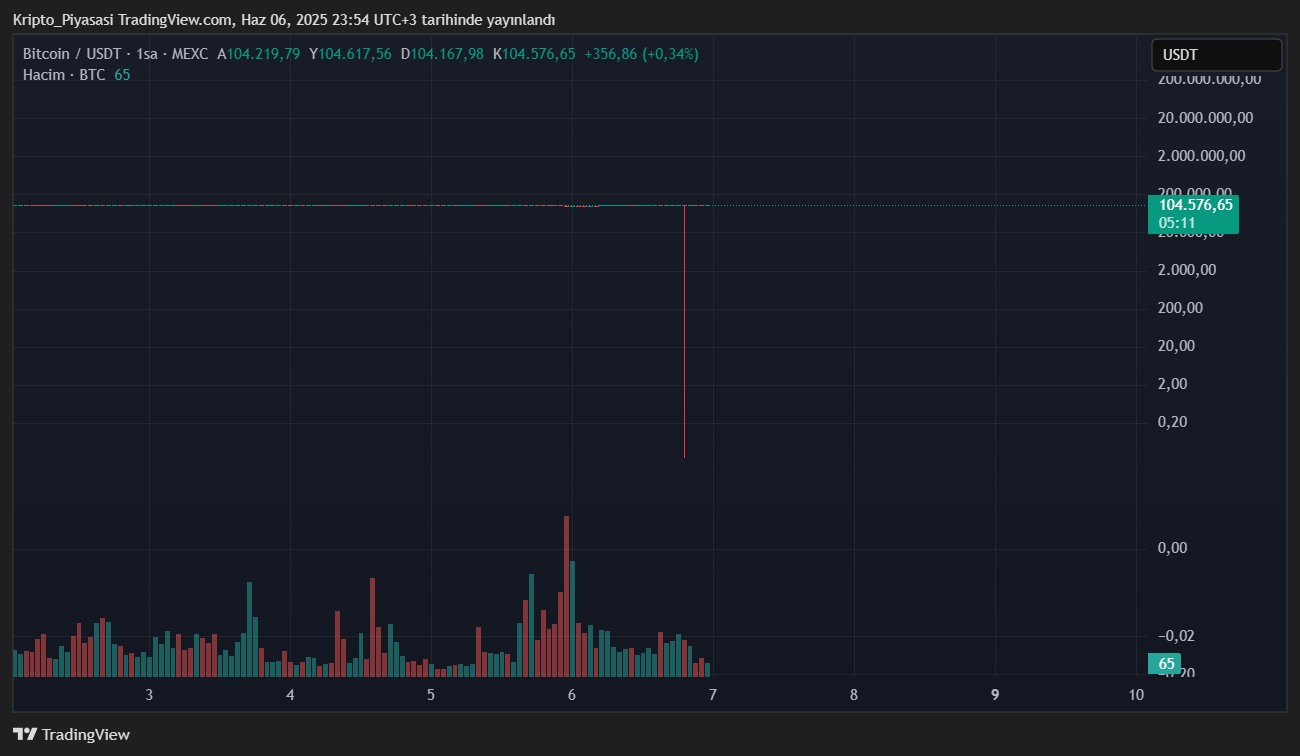1300x756 pixels.
Task: Click the long red candle wick
Action: coord(684,330)
